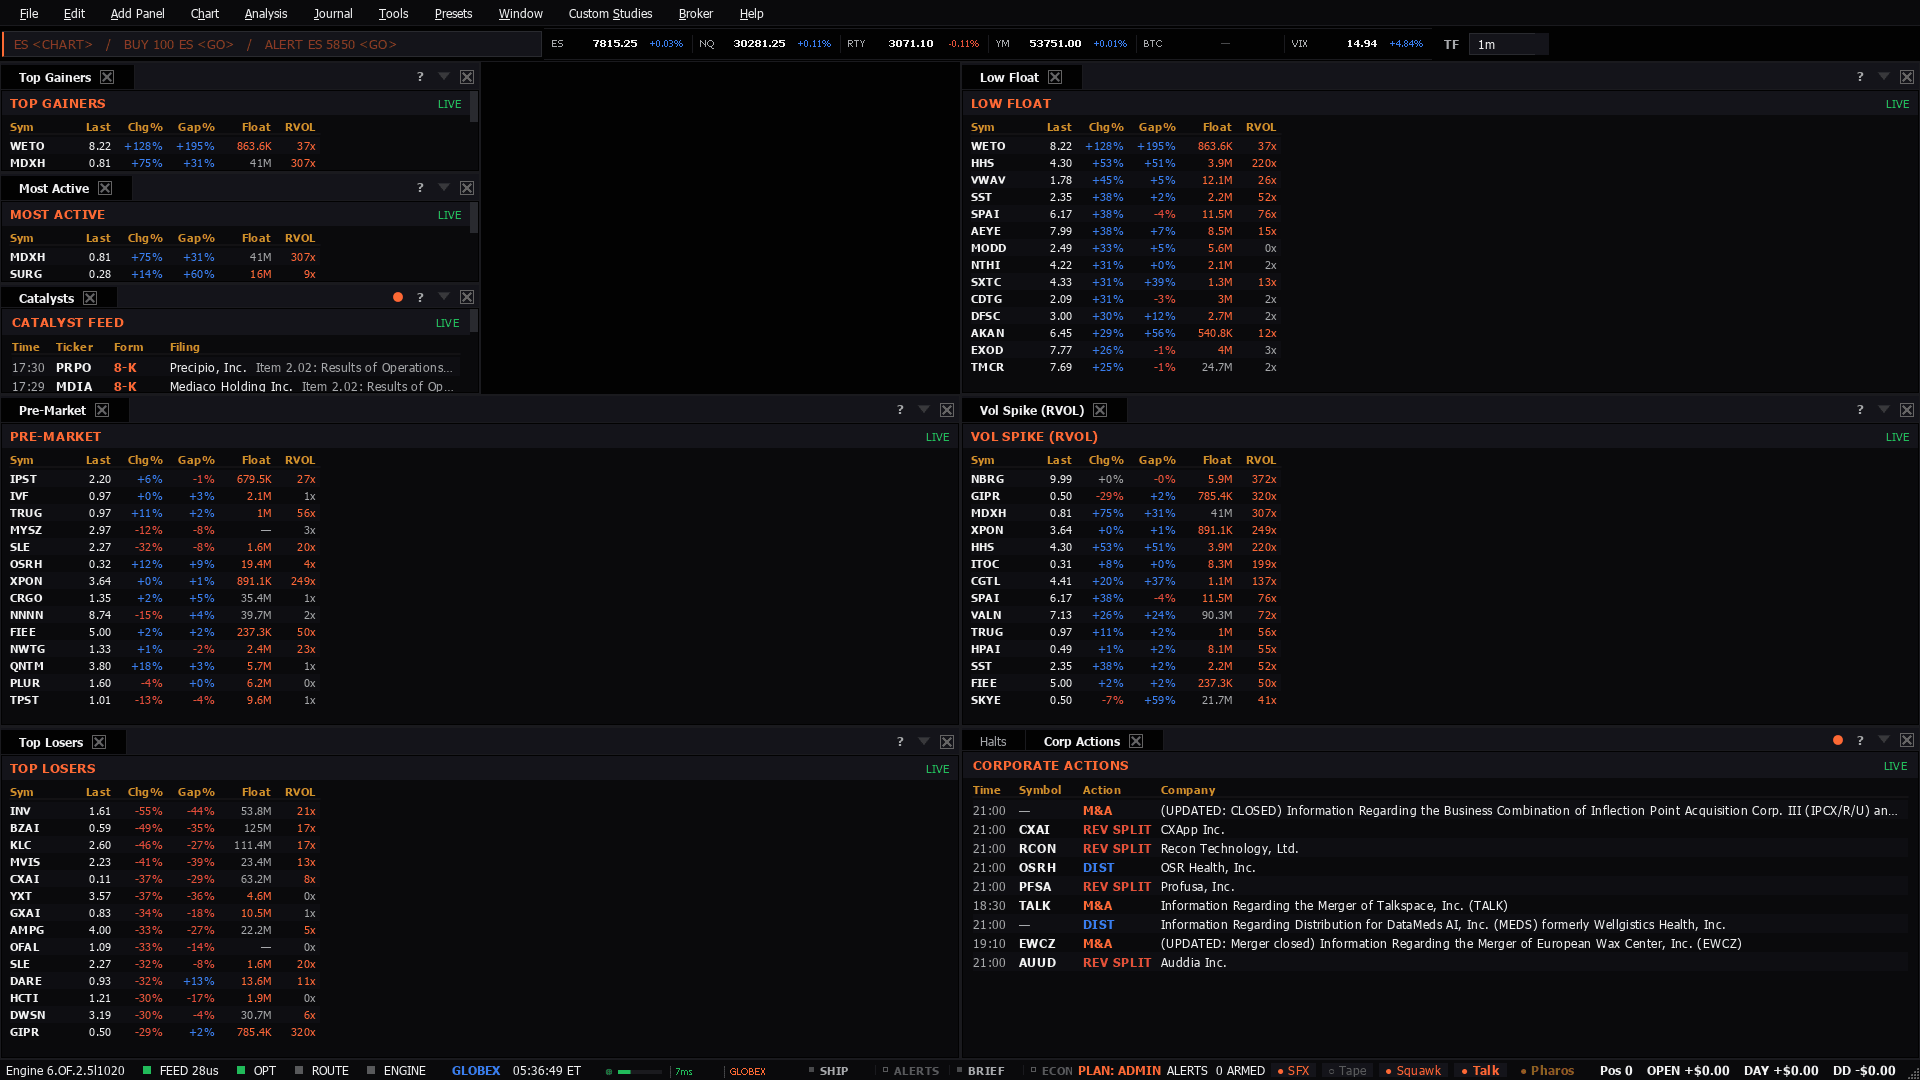The width and height of the screenshot is (1920, 1080).
Task: Close the Vol Spike (RVOL) tab X icon
Action: pyautogui.click(x=1100, y=410)
